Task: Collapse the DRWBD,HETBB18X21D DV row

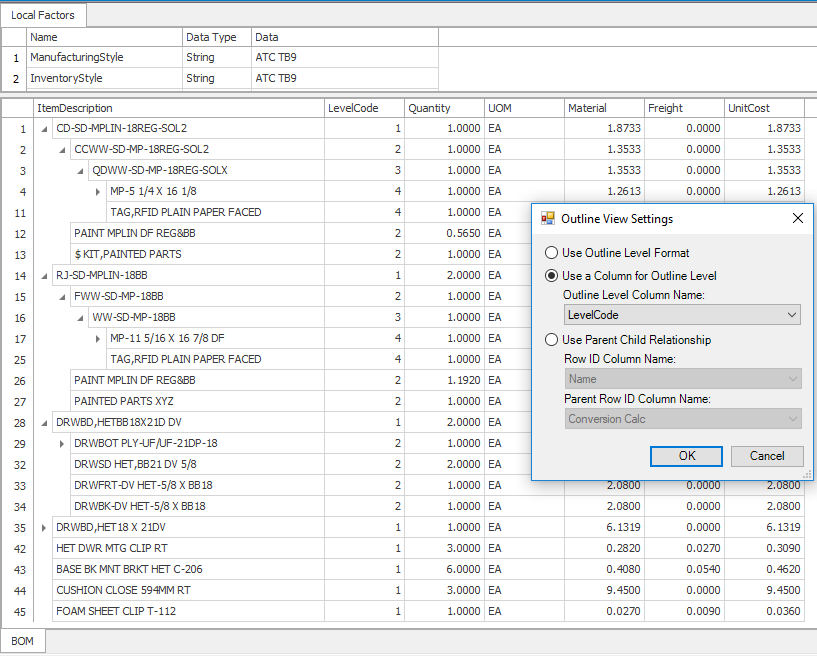Action: [43, 422]
